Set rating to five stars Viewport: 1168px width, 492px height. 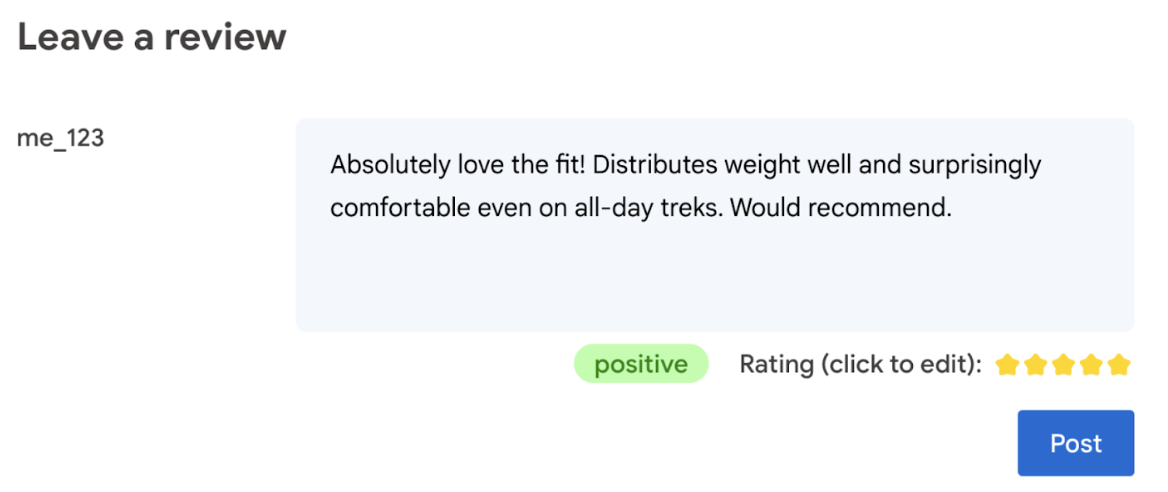point(1119,365)
